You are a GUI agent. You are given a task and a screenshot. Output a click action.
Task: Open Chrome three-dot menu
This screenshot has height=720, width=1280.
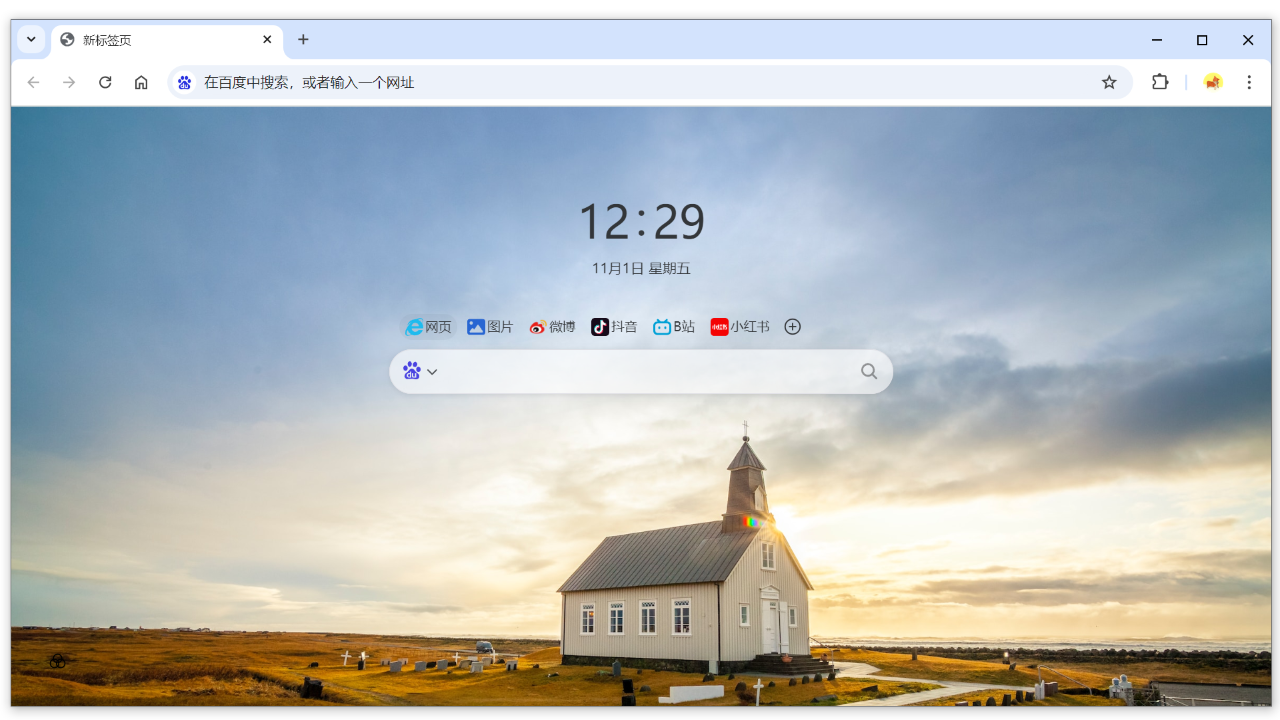(x=1249, y=82)
